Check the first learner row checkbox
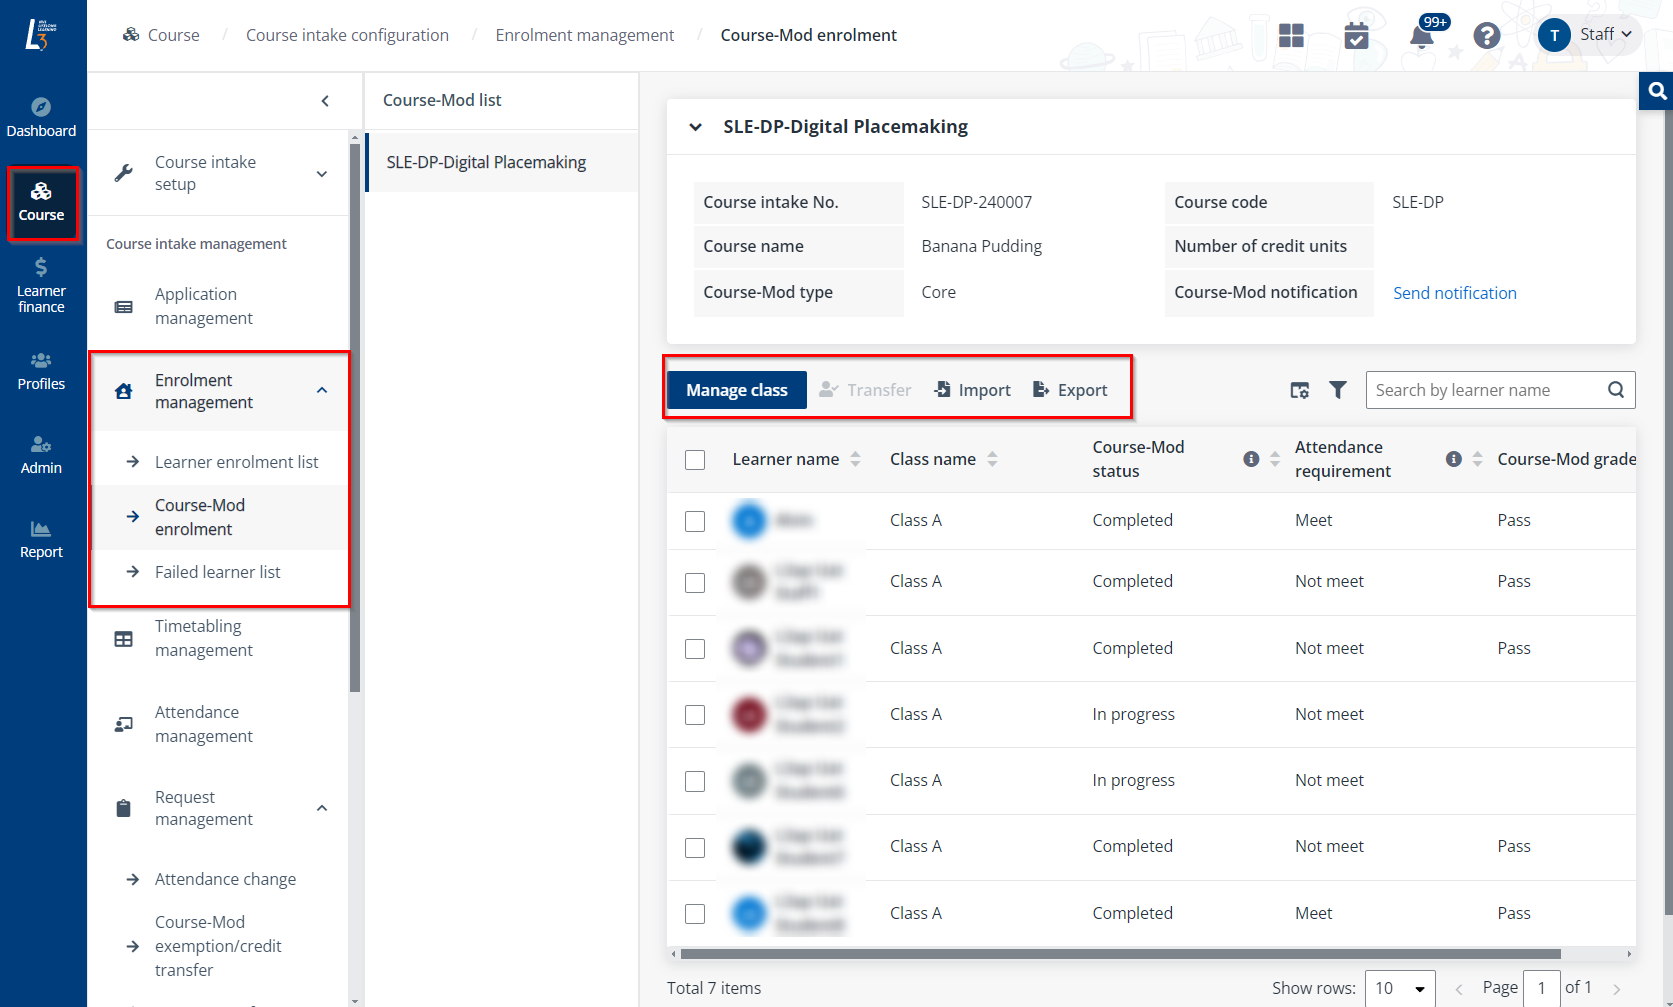 point(695,521)
